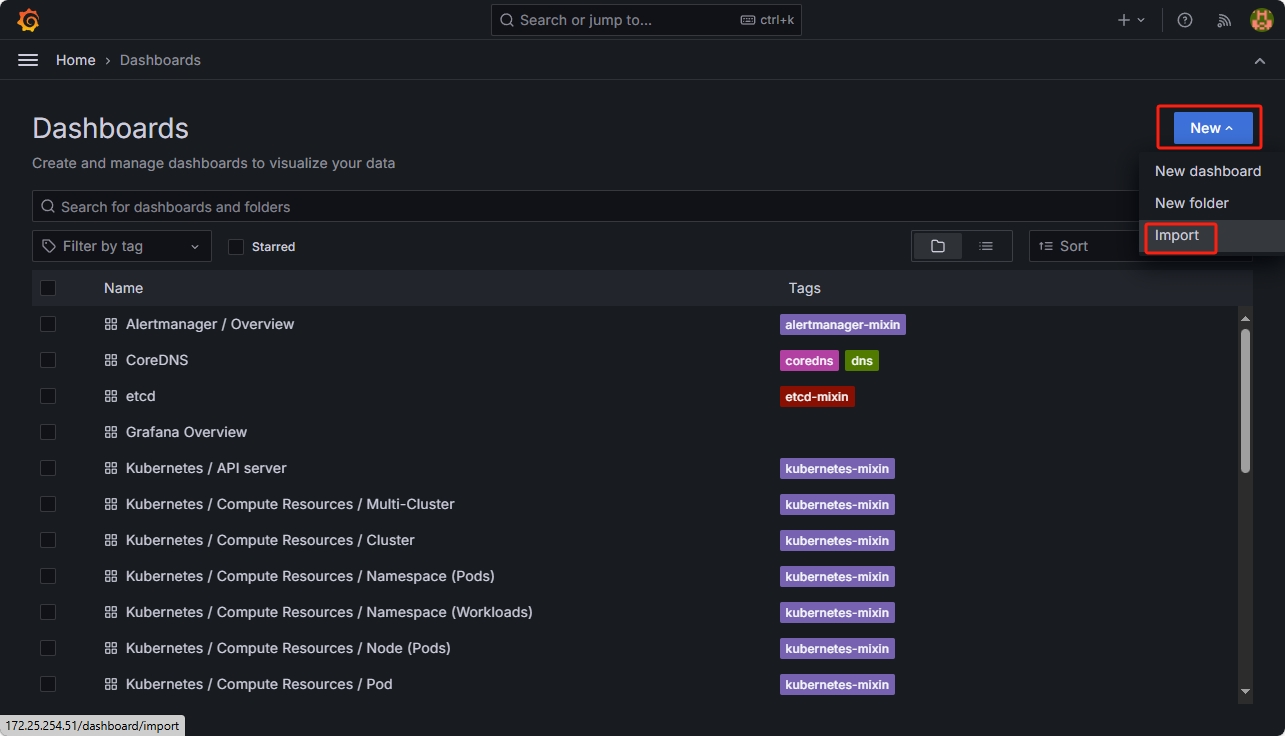The image size is (1285, 736).
Task: Choose New dashboard from the menu
Action: (x=1208, y=171)
